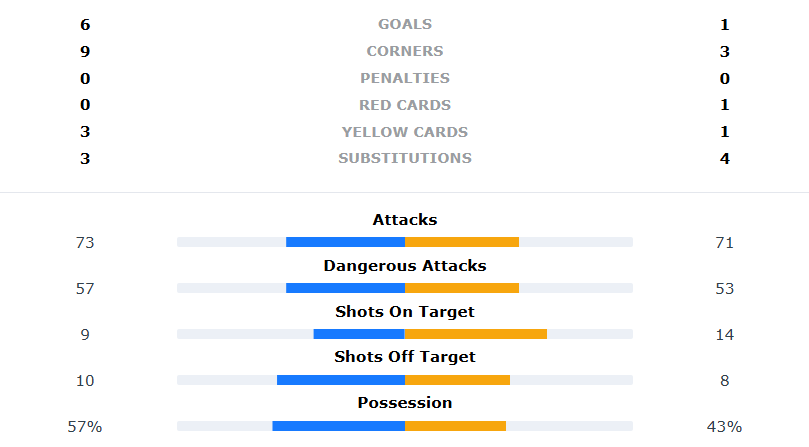Click the home team goals value 6
Viewport: 809px width, 447px height.
tap(85, 24)
